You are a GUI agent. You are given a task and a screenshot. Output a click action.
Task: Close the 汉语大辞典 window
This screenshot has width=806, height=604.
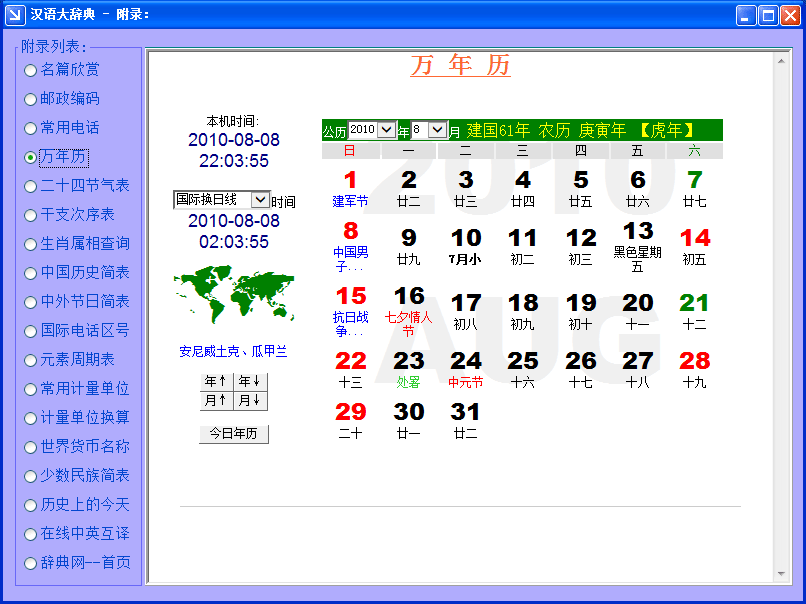790,15
